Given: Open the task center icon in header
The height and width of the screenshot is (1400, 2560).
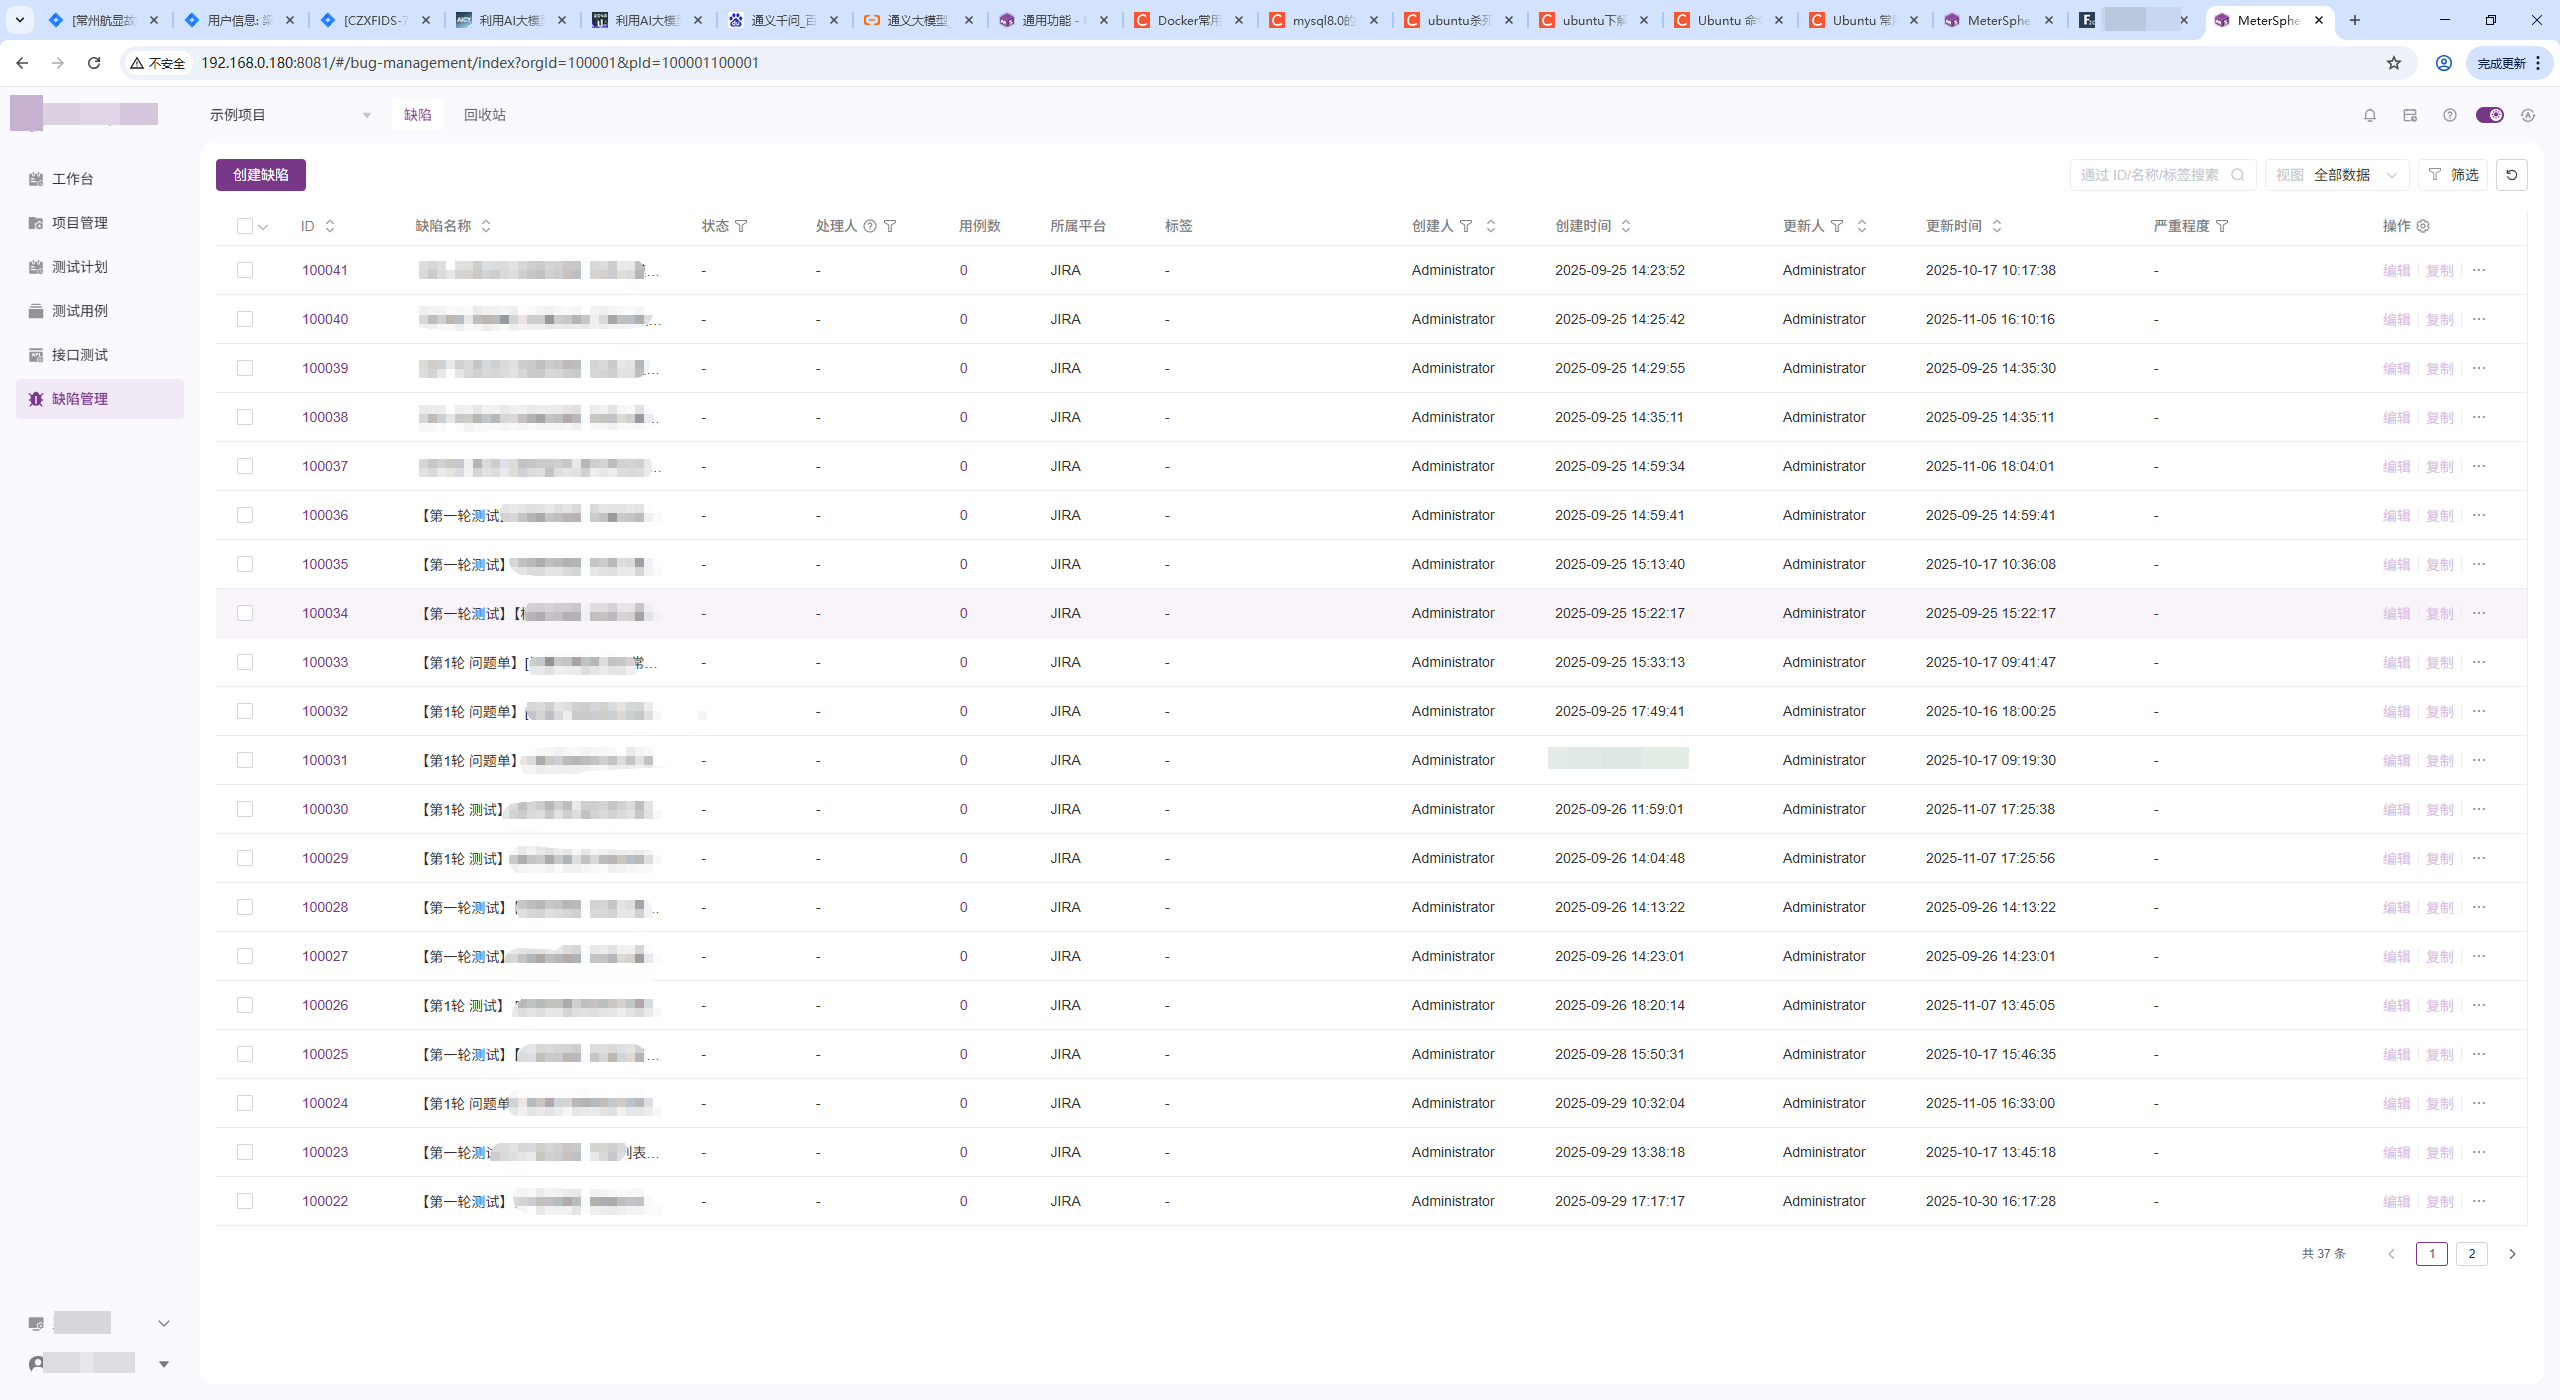Looking at the screenshot, I should 2409,115.
